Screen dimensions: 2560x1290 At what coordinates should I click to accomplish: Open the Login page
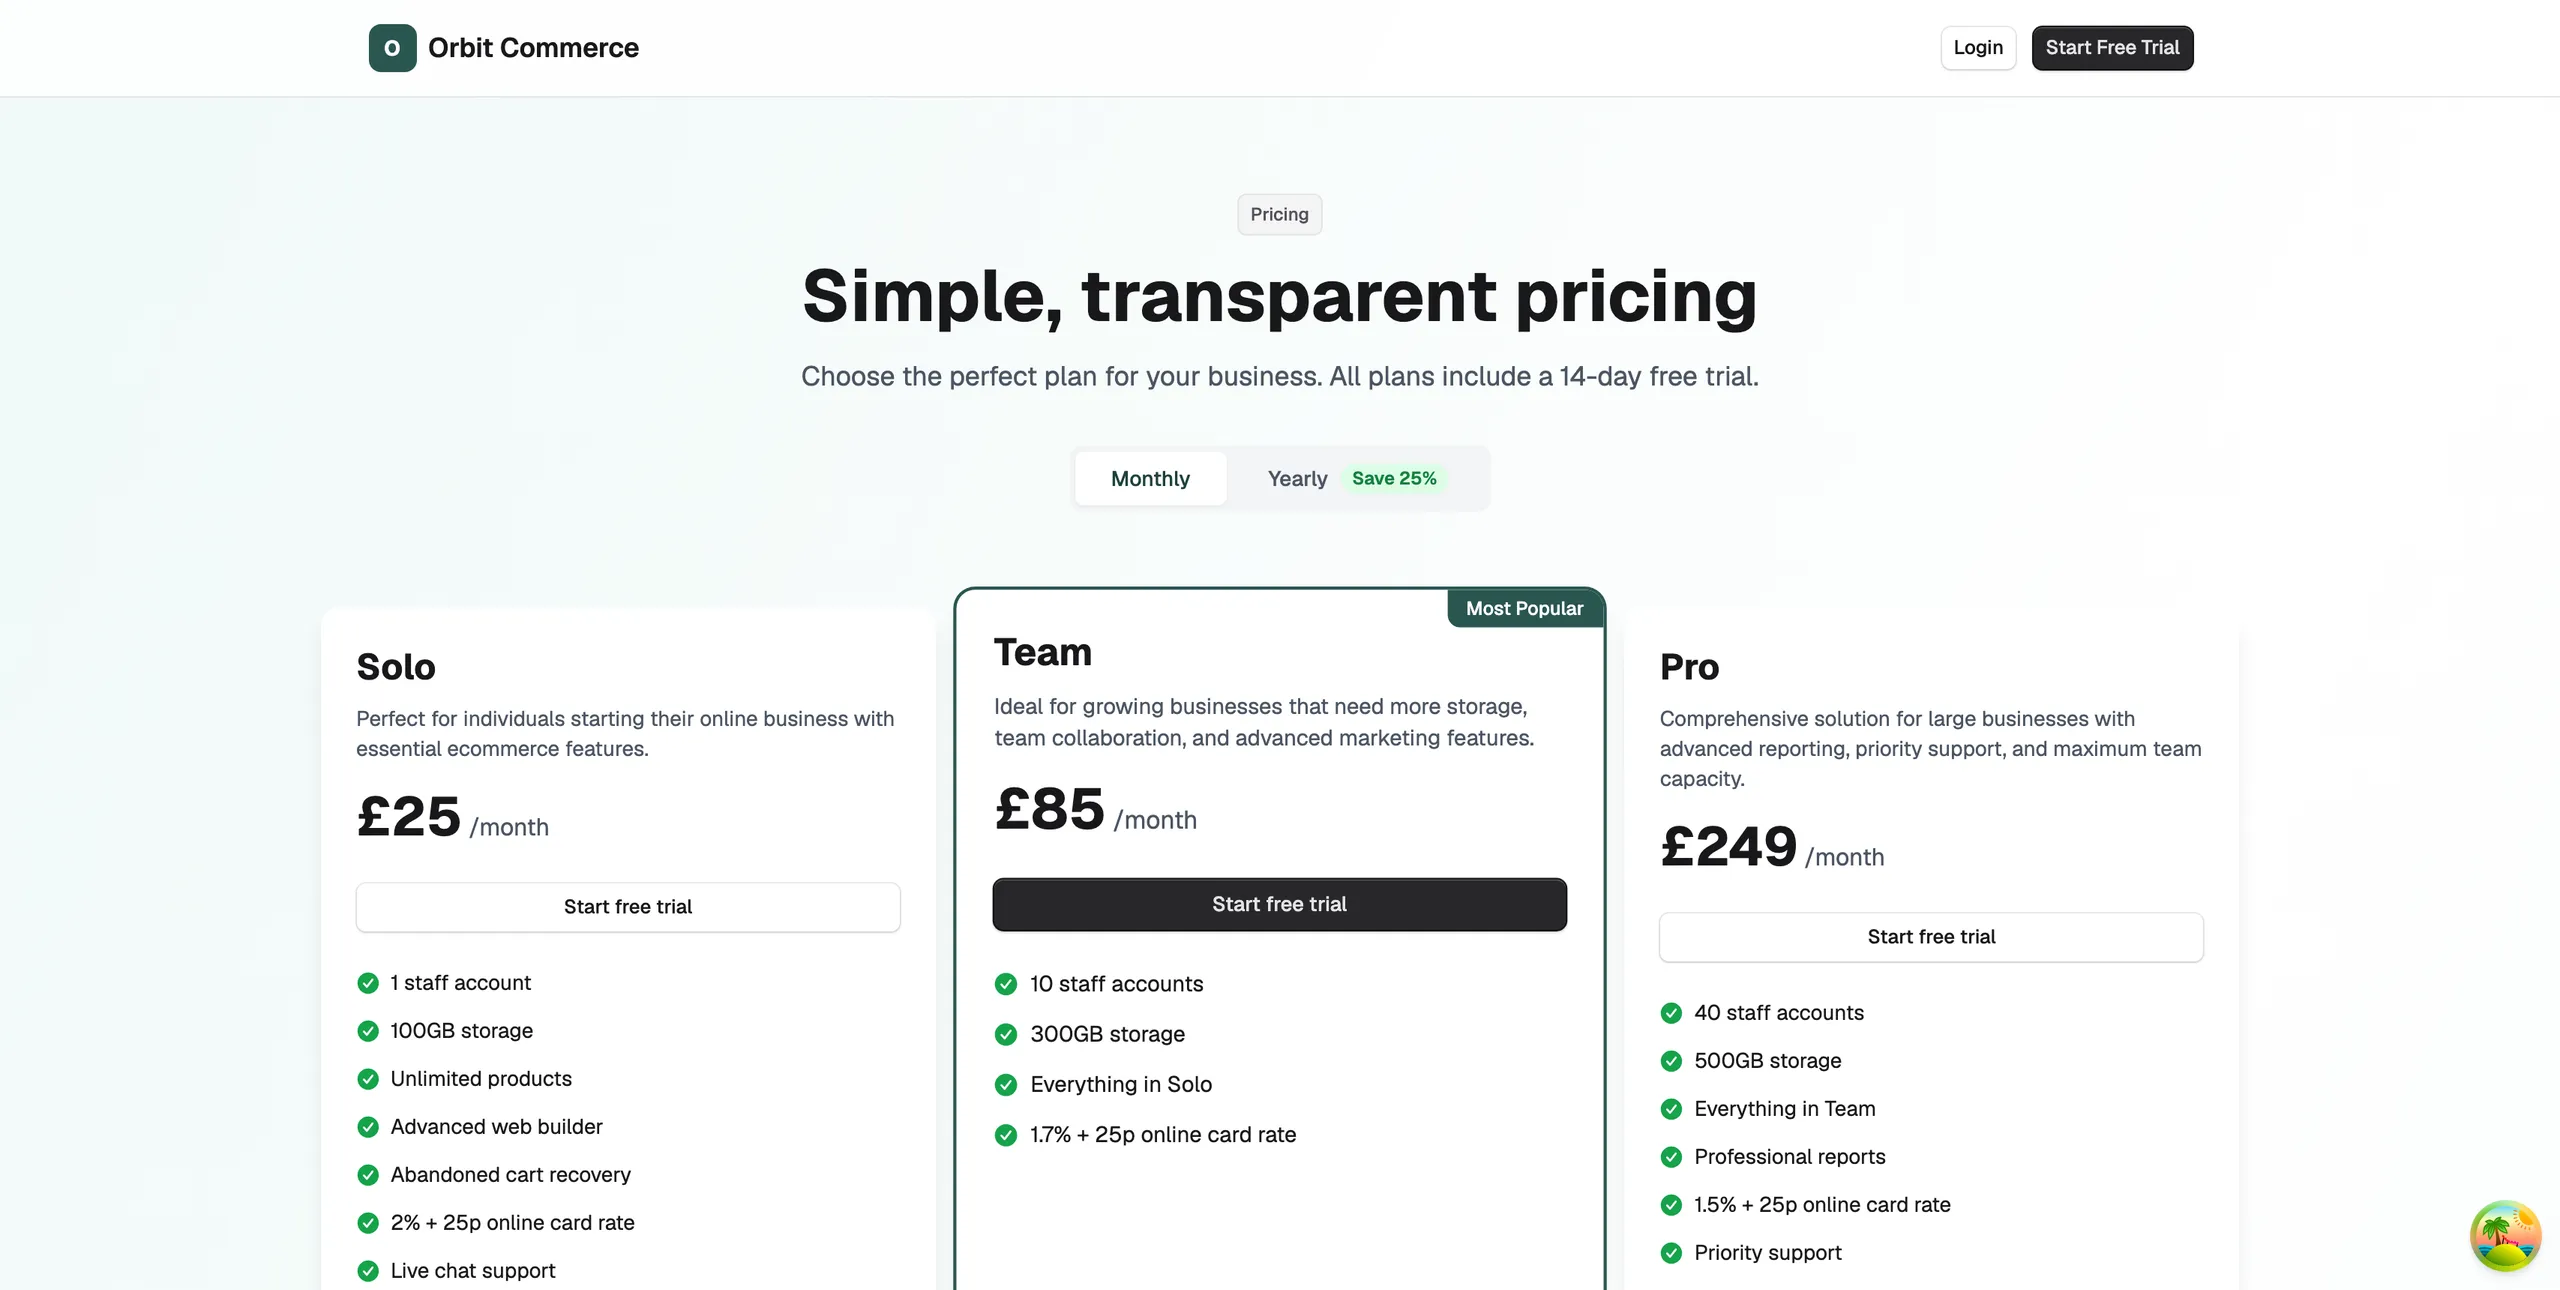[x=1978, y=48]
